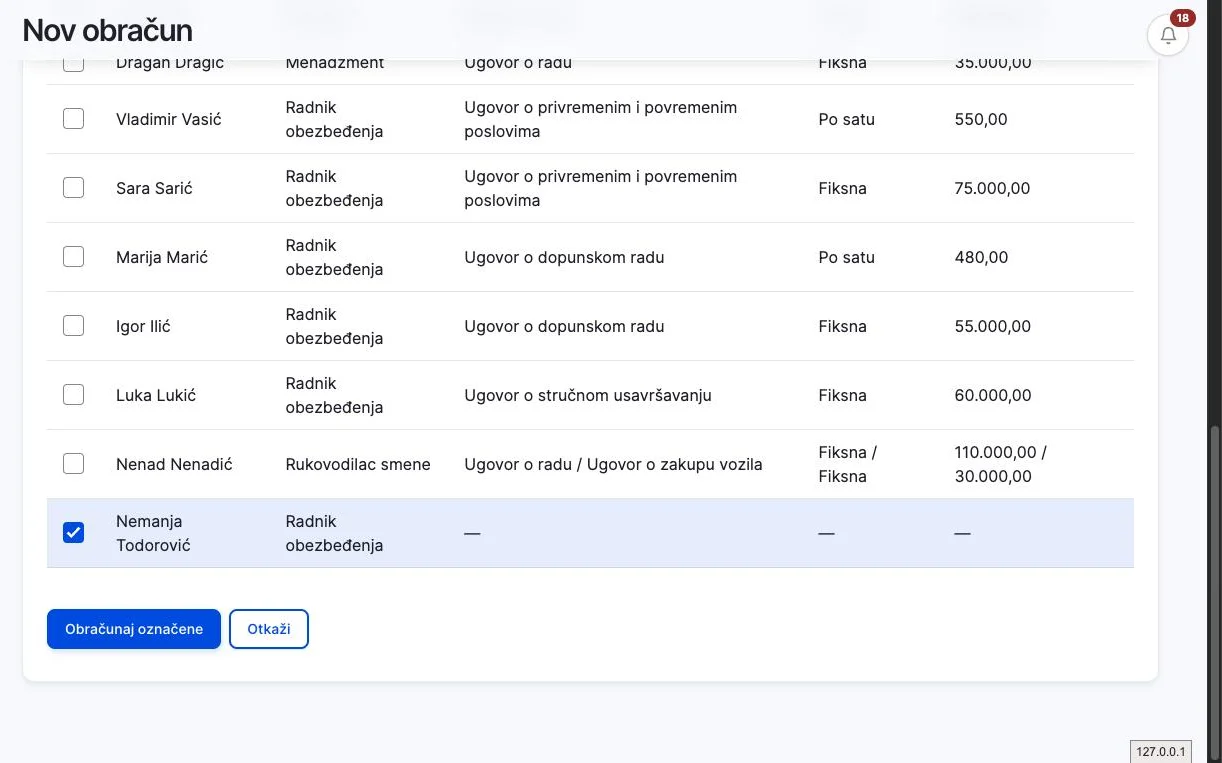Toggle the Nenad Nenadić checkbox
The image size is (1222, 763).
(x=73, y=464)
